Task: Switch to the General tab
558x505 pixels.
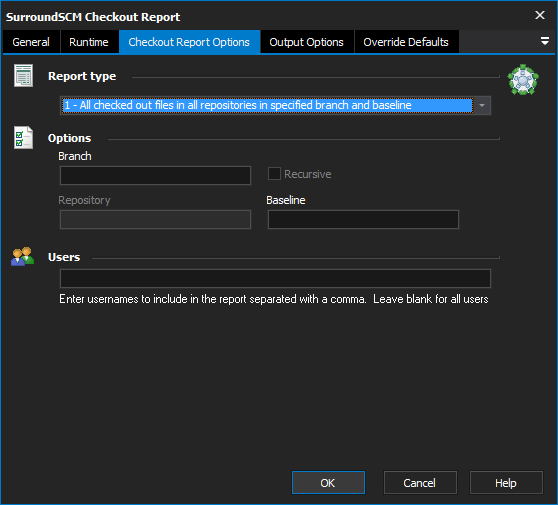Action: [x=31, y=42]
